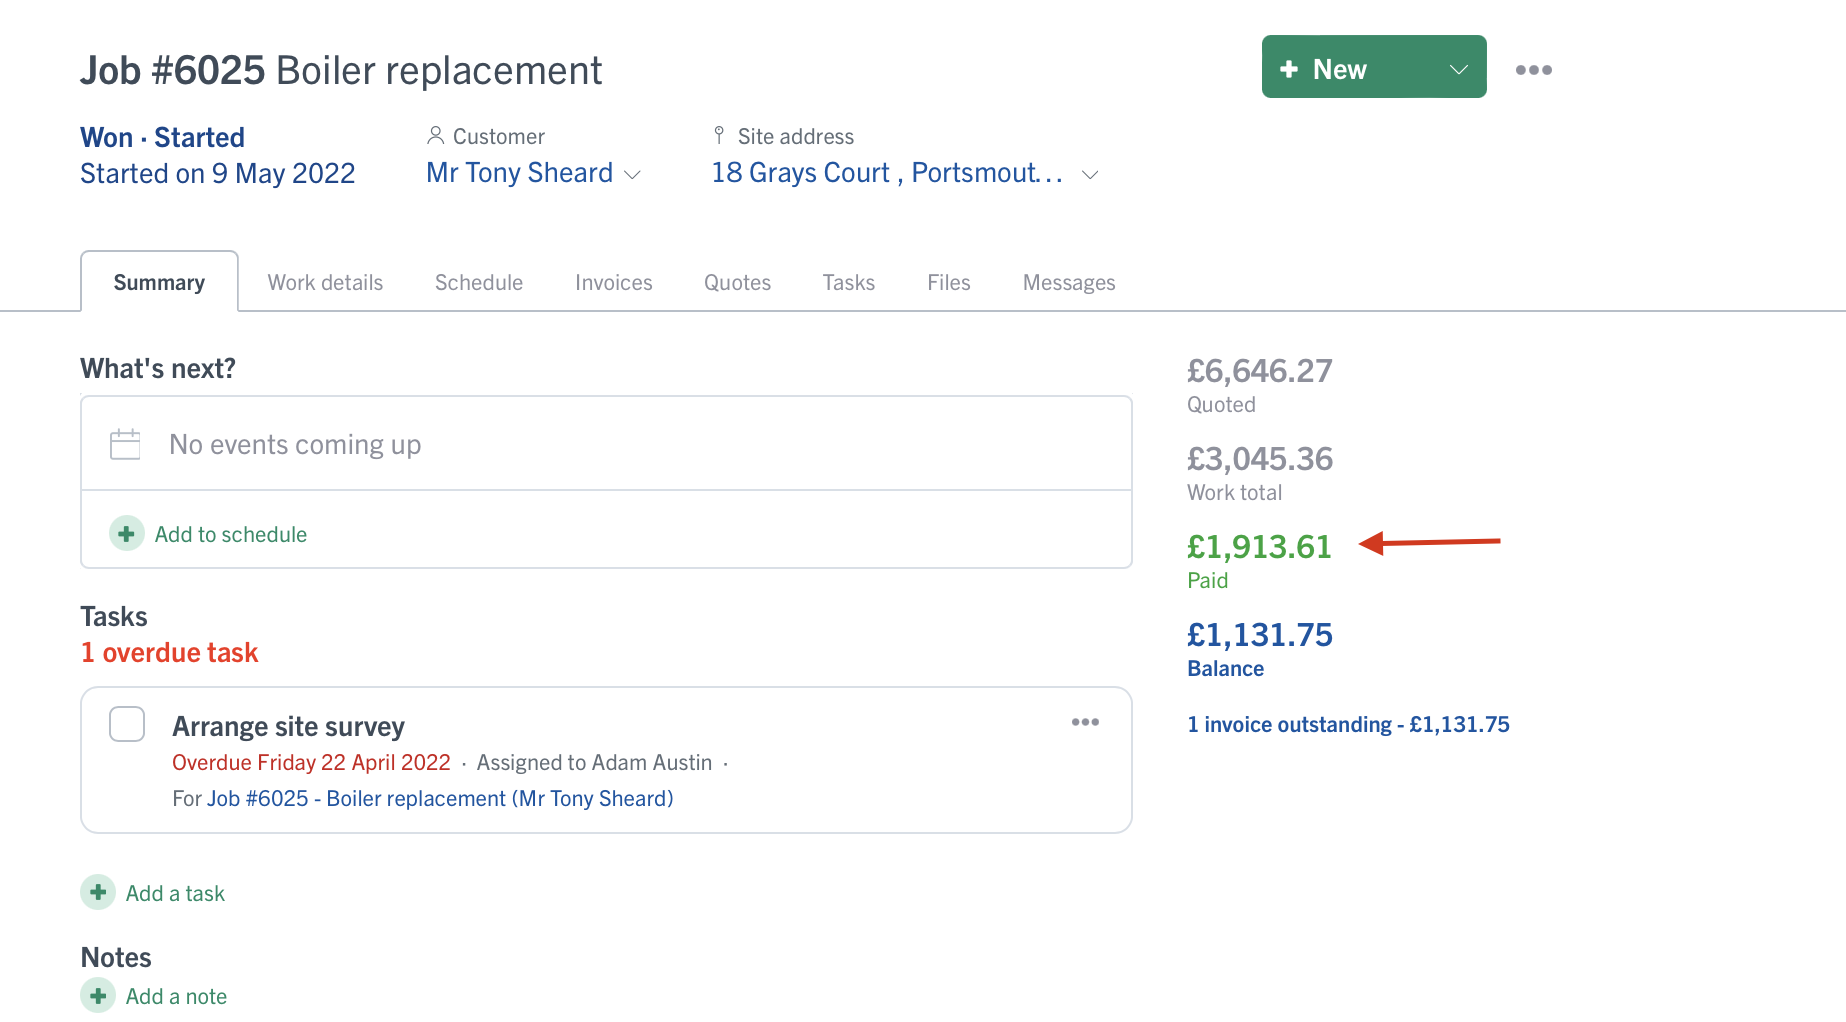Screen dimensions: 1846x1022
Task: Open the Invoices tab
Action: (x=613, y=283)
